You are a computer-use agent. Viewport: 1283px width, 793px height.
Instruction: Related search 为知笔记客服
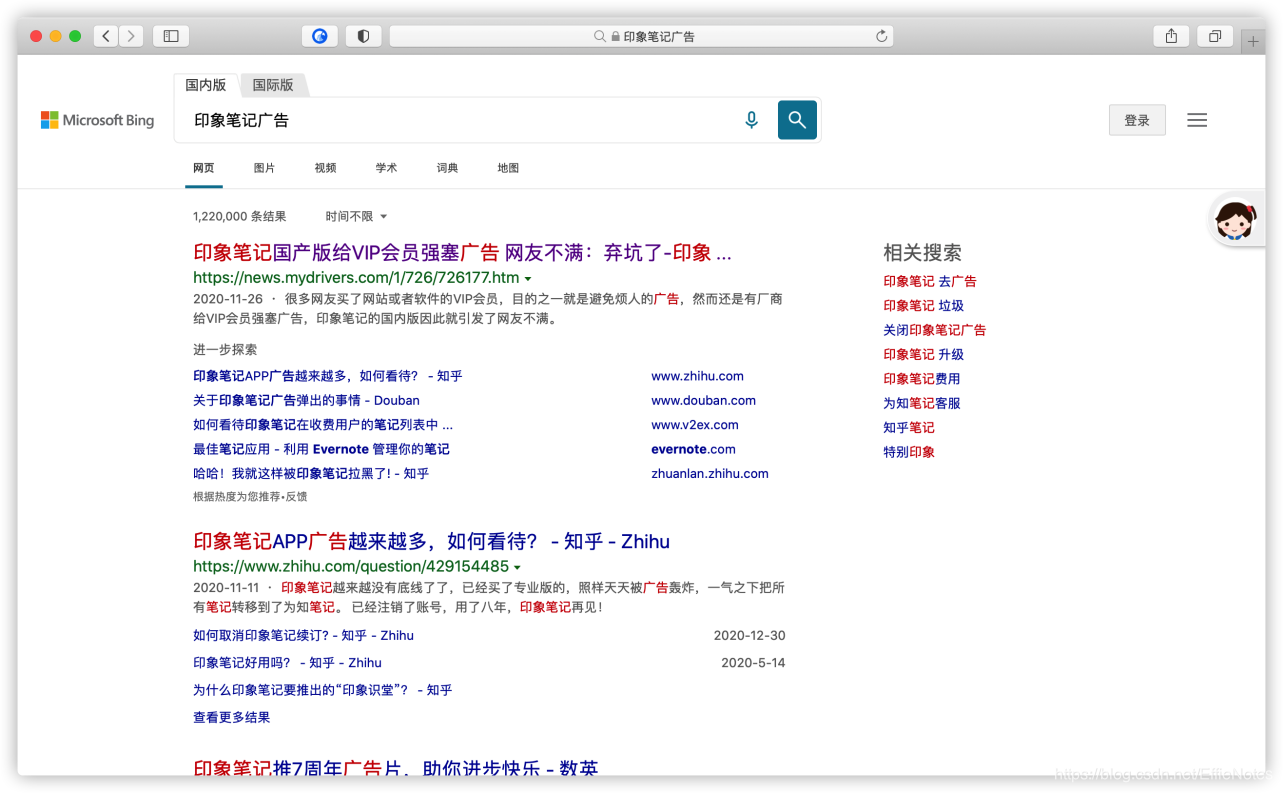pyautogui.click(x=922, y=403)
